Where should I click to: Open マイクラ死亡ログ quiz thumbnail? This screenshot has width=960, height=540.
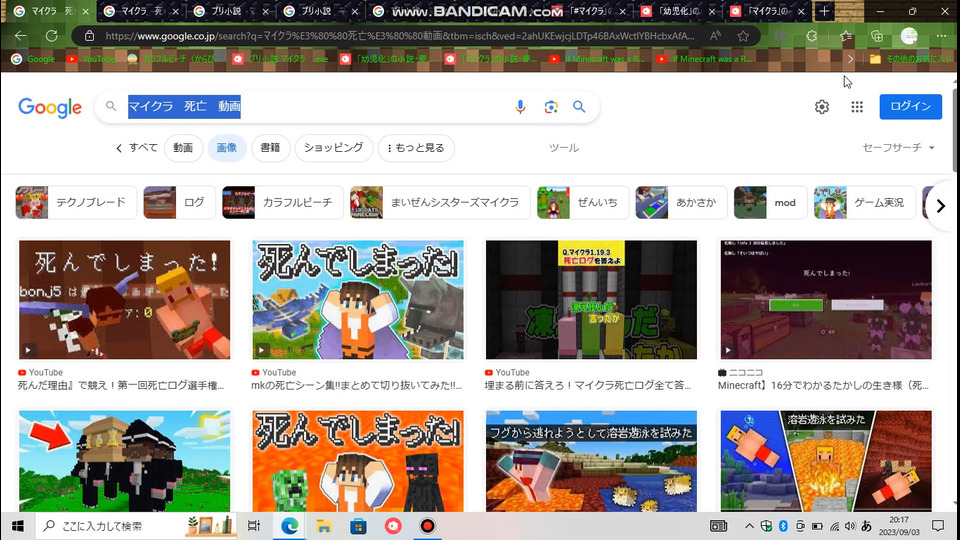(591, 300)
